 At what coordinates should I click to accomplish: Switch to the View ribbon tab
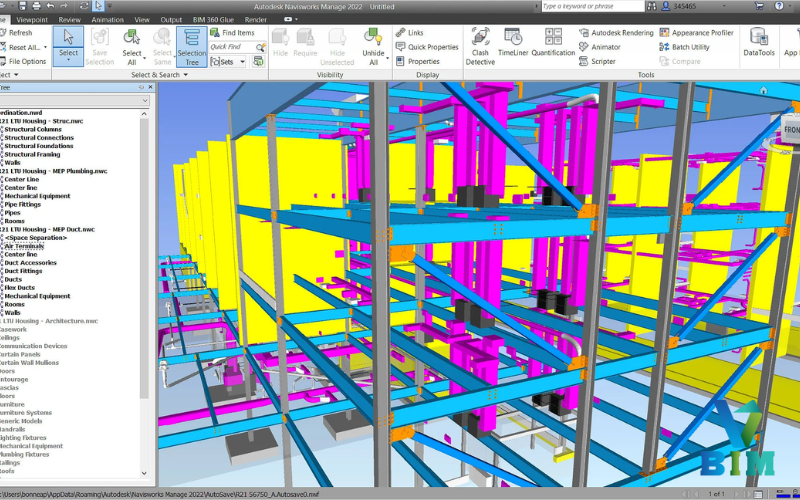click(x=142, y=19)
